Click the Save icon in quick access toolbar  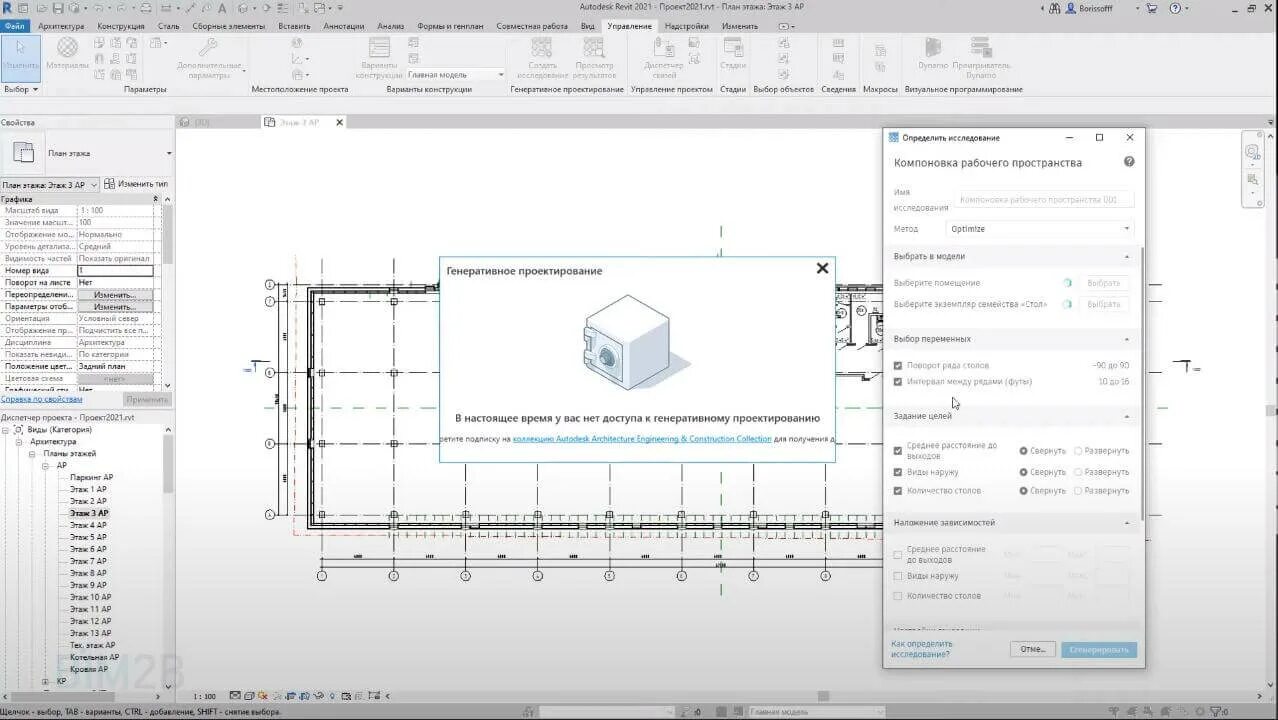coord(58,8)
